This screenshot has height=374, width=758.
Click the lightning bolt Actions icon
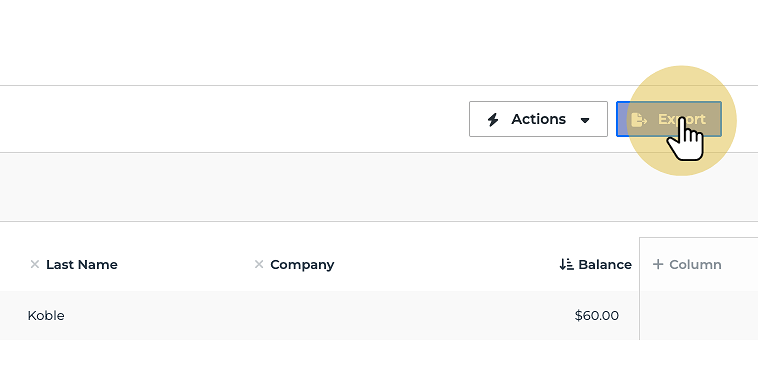[493, 119]
